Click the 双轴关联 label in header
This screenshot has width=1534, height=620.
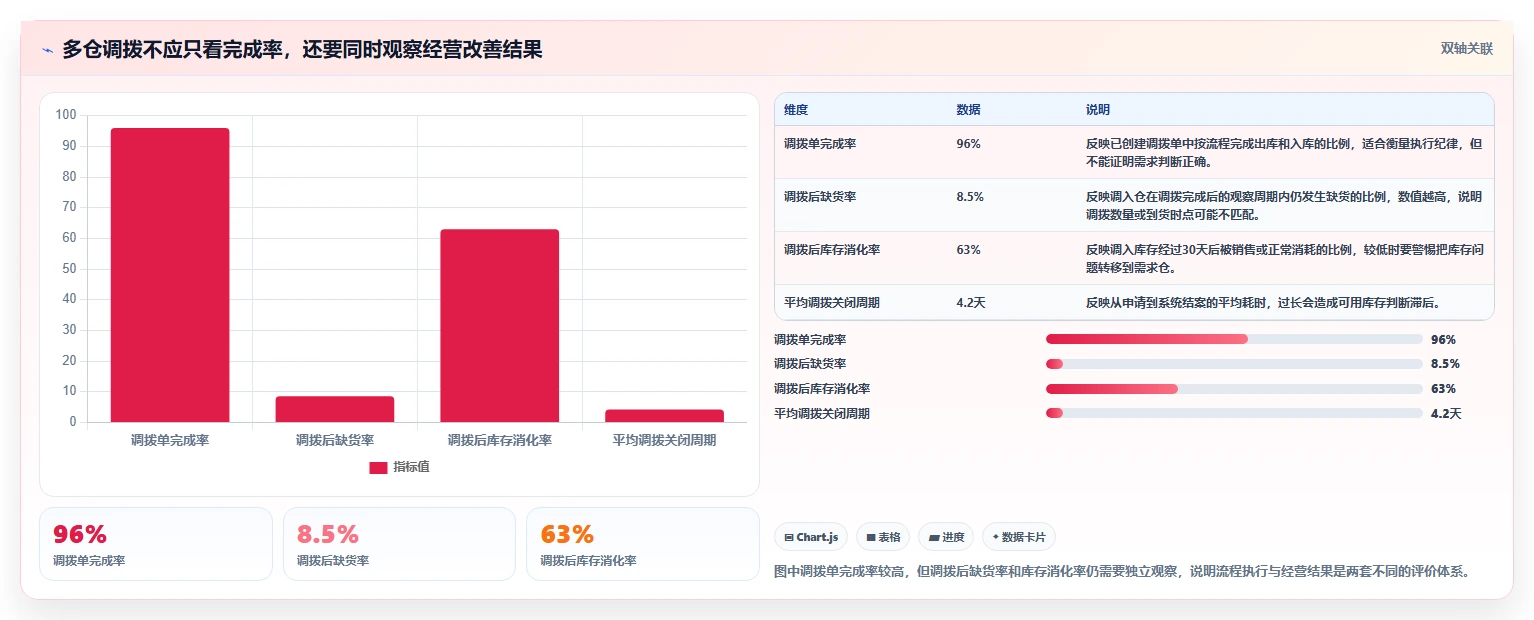1467,49
